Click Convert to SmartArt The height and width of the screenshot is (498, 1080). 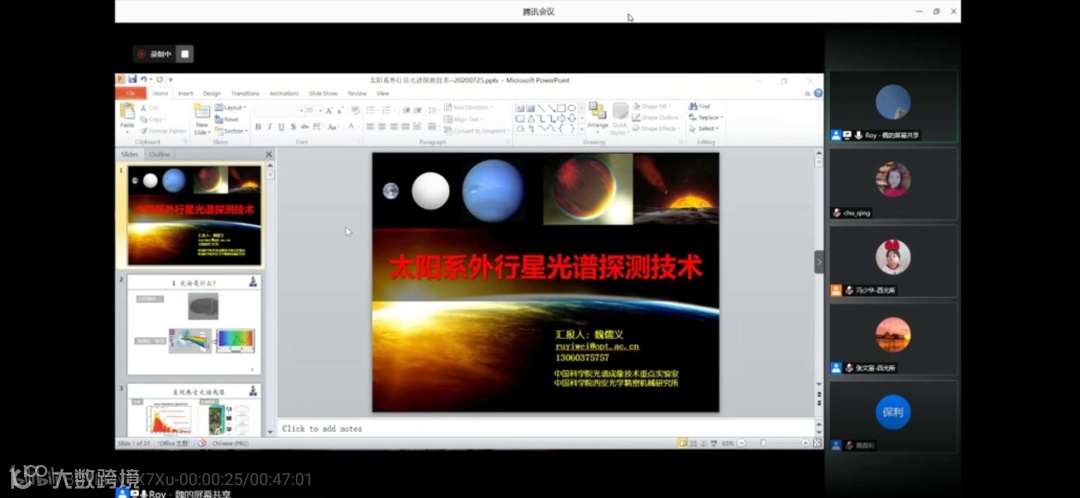tap(477, 131)
